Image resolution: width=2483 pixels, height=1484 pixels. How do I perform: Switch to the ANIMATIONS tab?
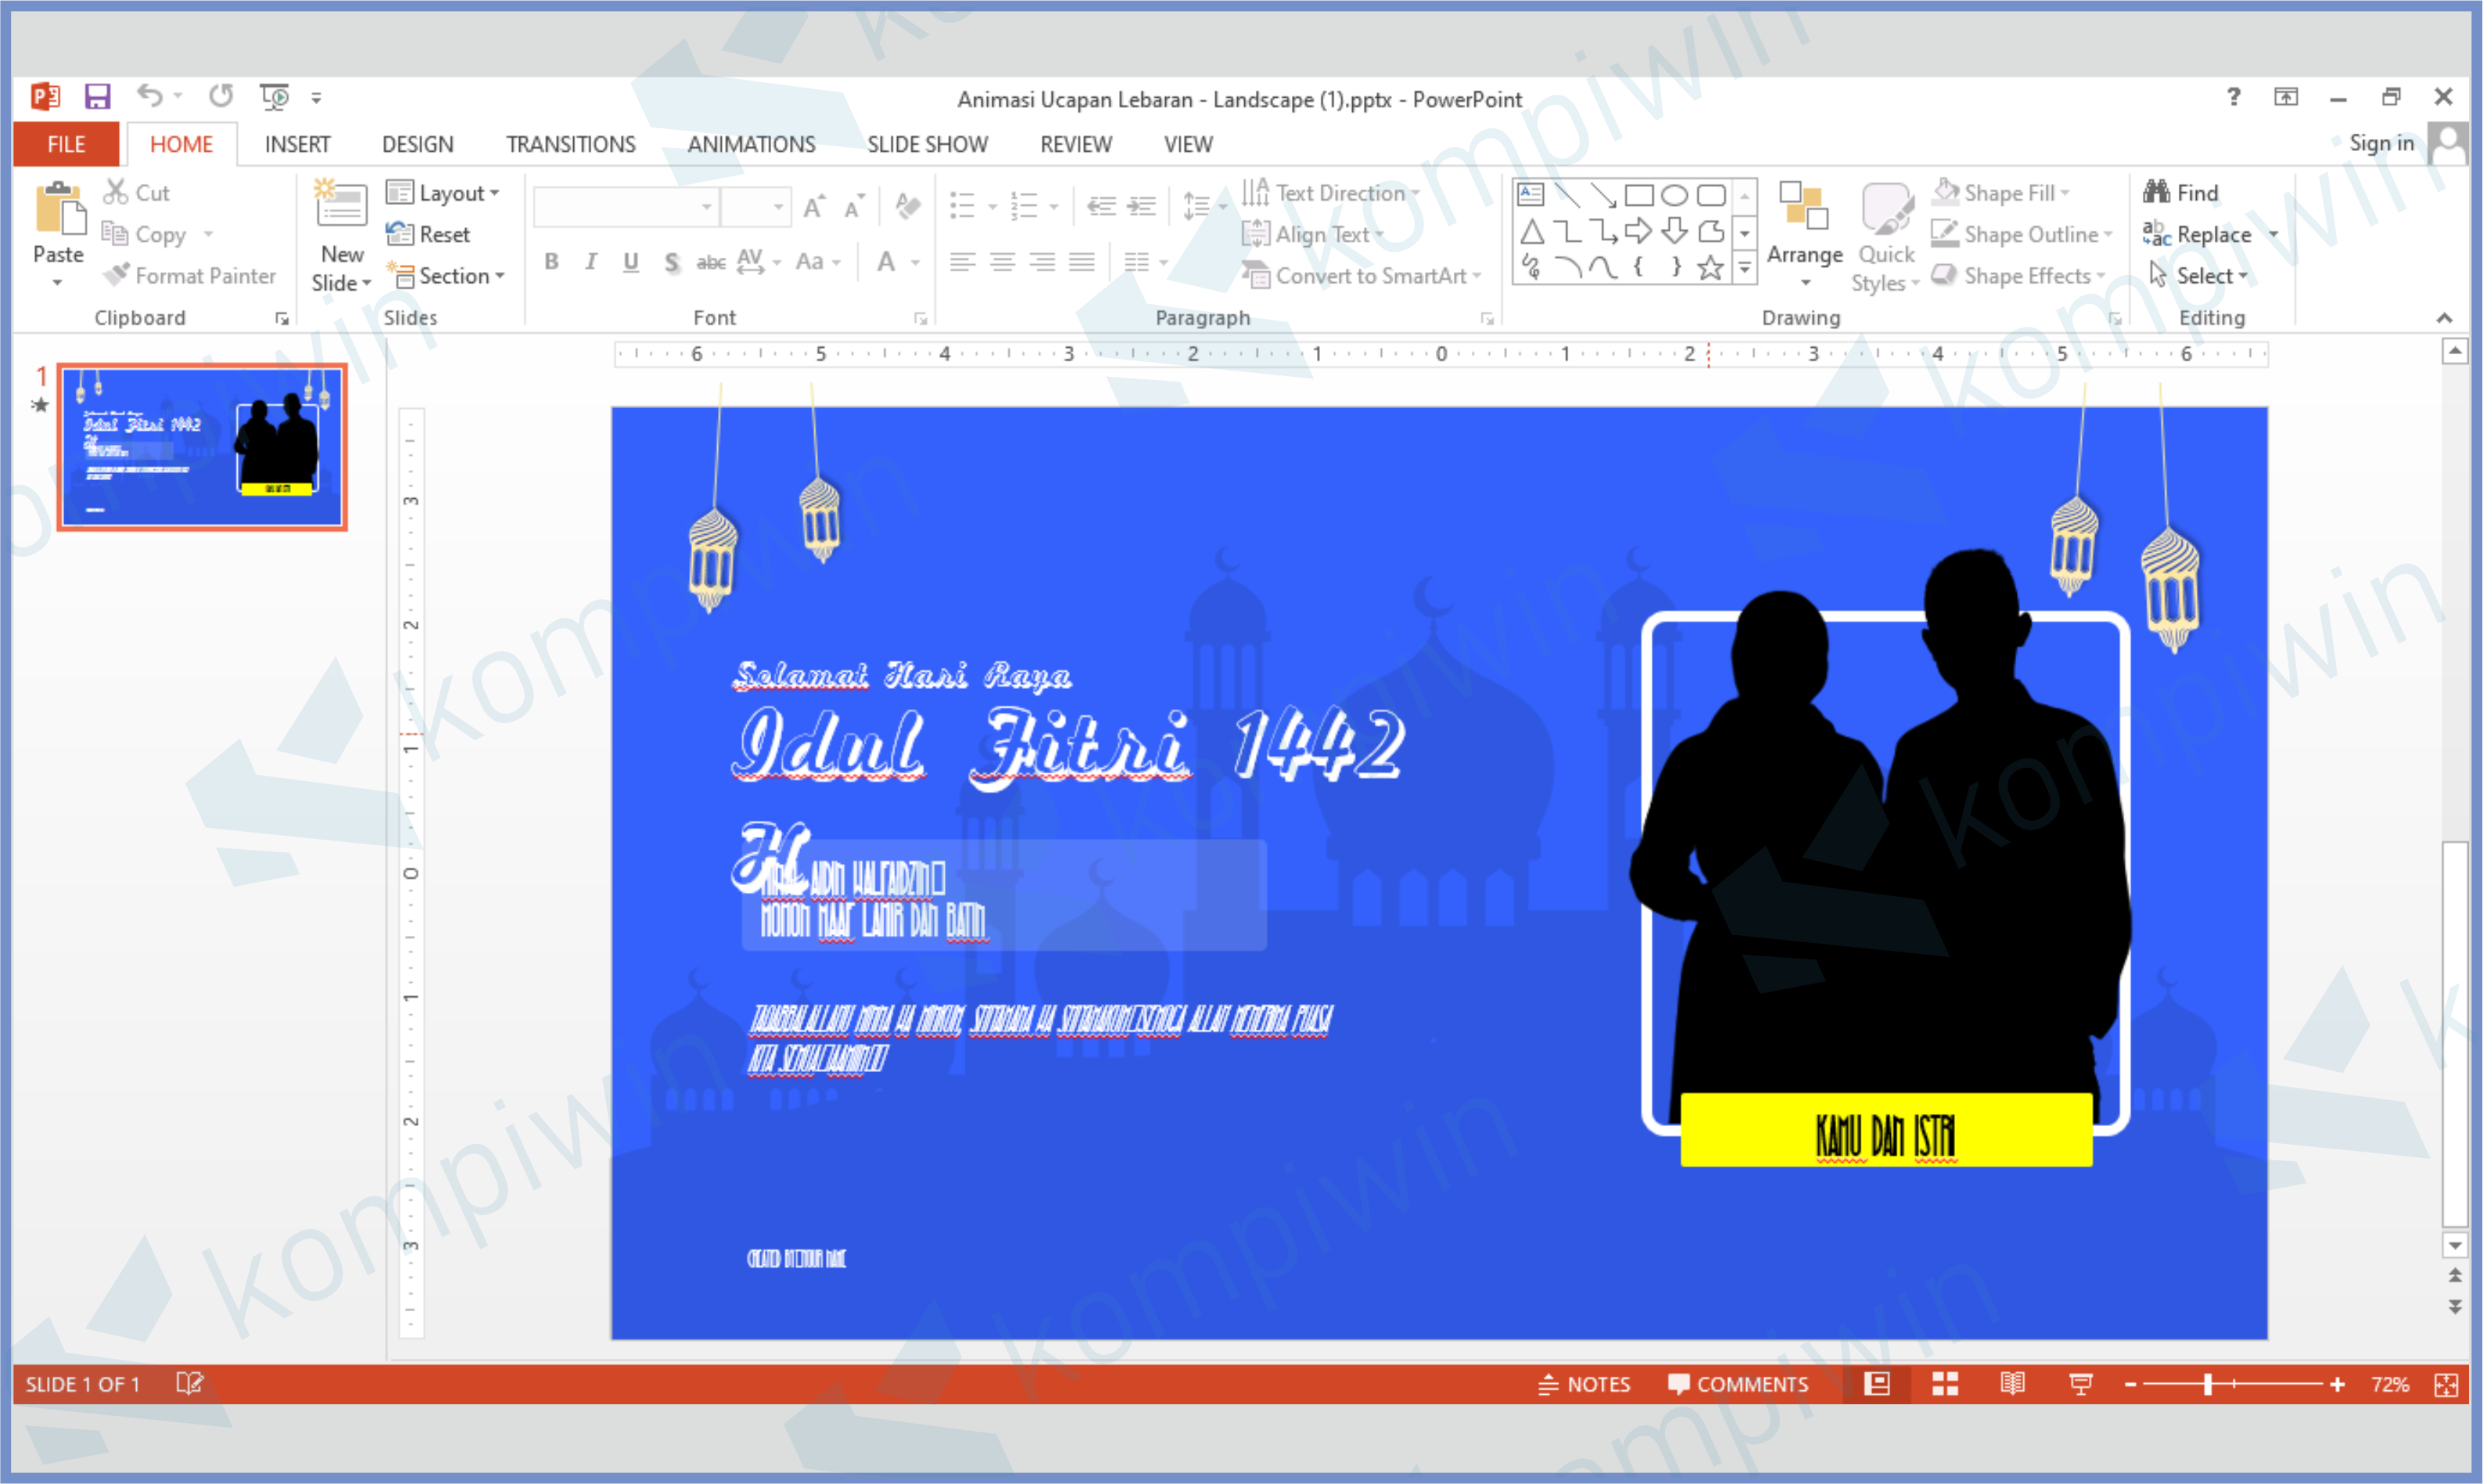coord(751,145)
